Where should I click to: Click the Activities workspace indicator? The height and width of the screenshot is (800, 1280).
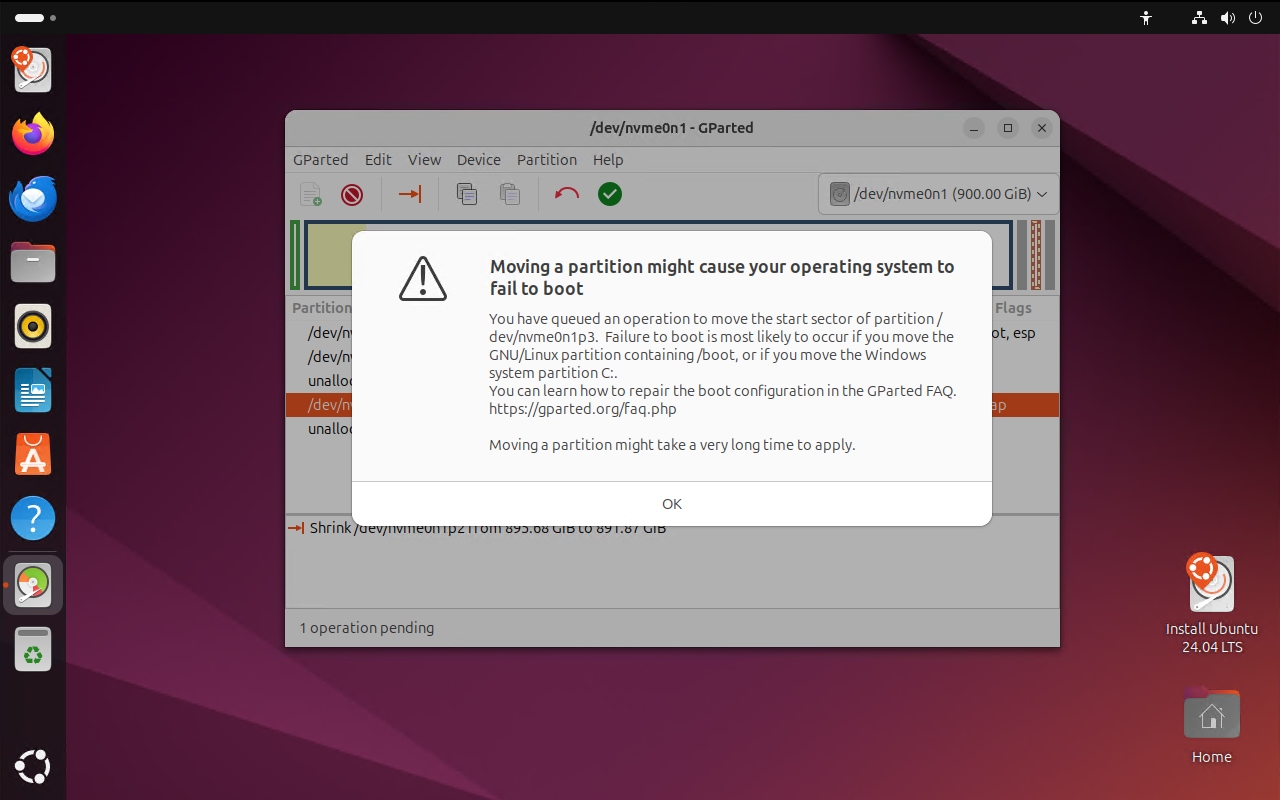(x=36, y=17)
